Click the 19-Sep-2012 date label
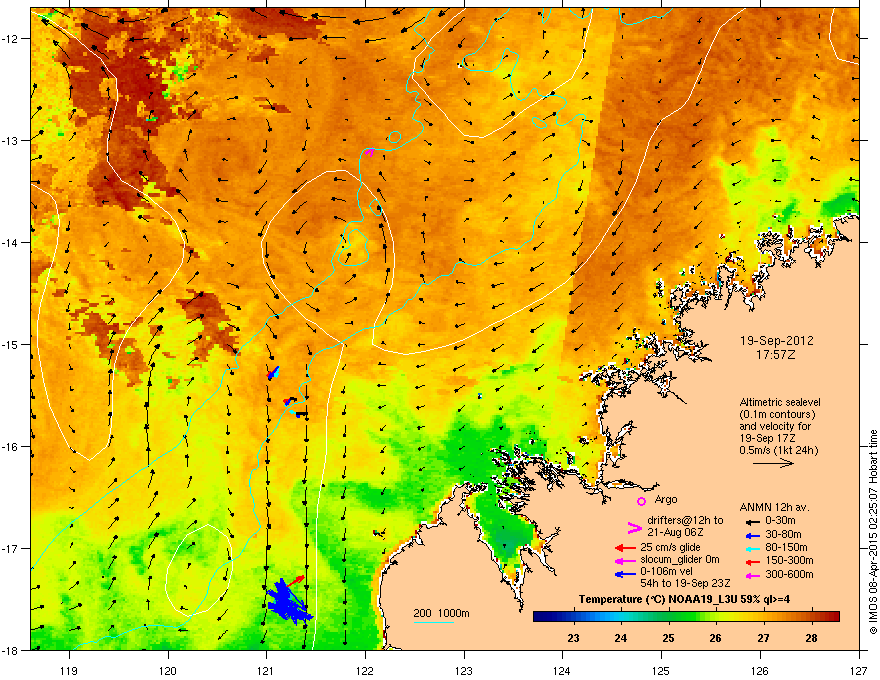Image resolution: width=880 pixels, height=680 pixels. [777, 341]
